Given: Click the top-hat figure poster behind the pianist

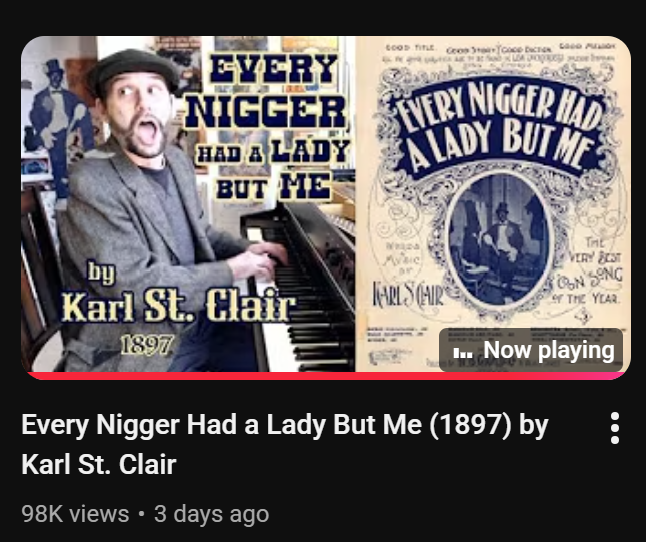Looking at the screenshot, I should pos(59,124).
